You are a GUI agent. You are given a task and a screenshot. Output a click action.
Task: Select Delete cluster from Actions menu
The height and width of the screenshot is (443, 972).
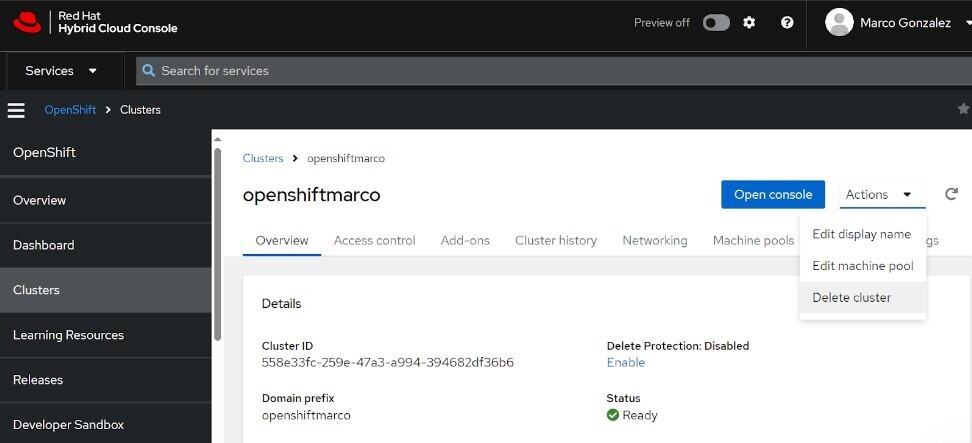[851, 297]
